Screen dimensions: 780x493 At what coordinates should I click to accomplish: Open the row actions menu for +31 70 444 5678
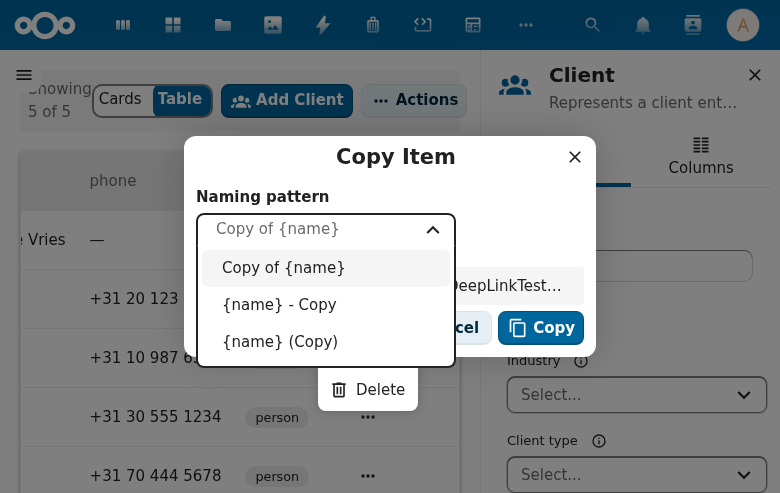tap(368, 476)
